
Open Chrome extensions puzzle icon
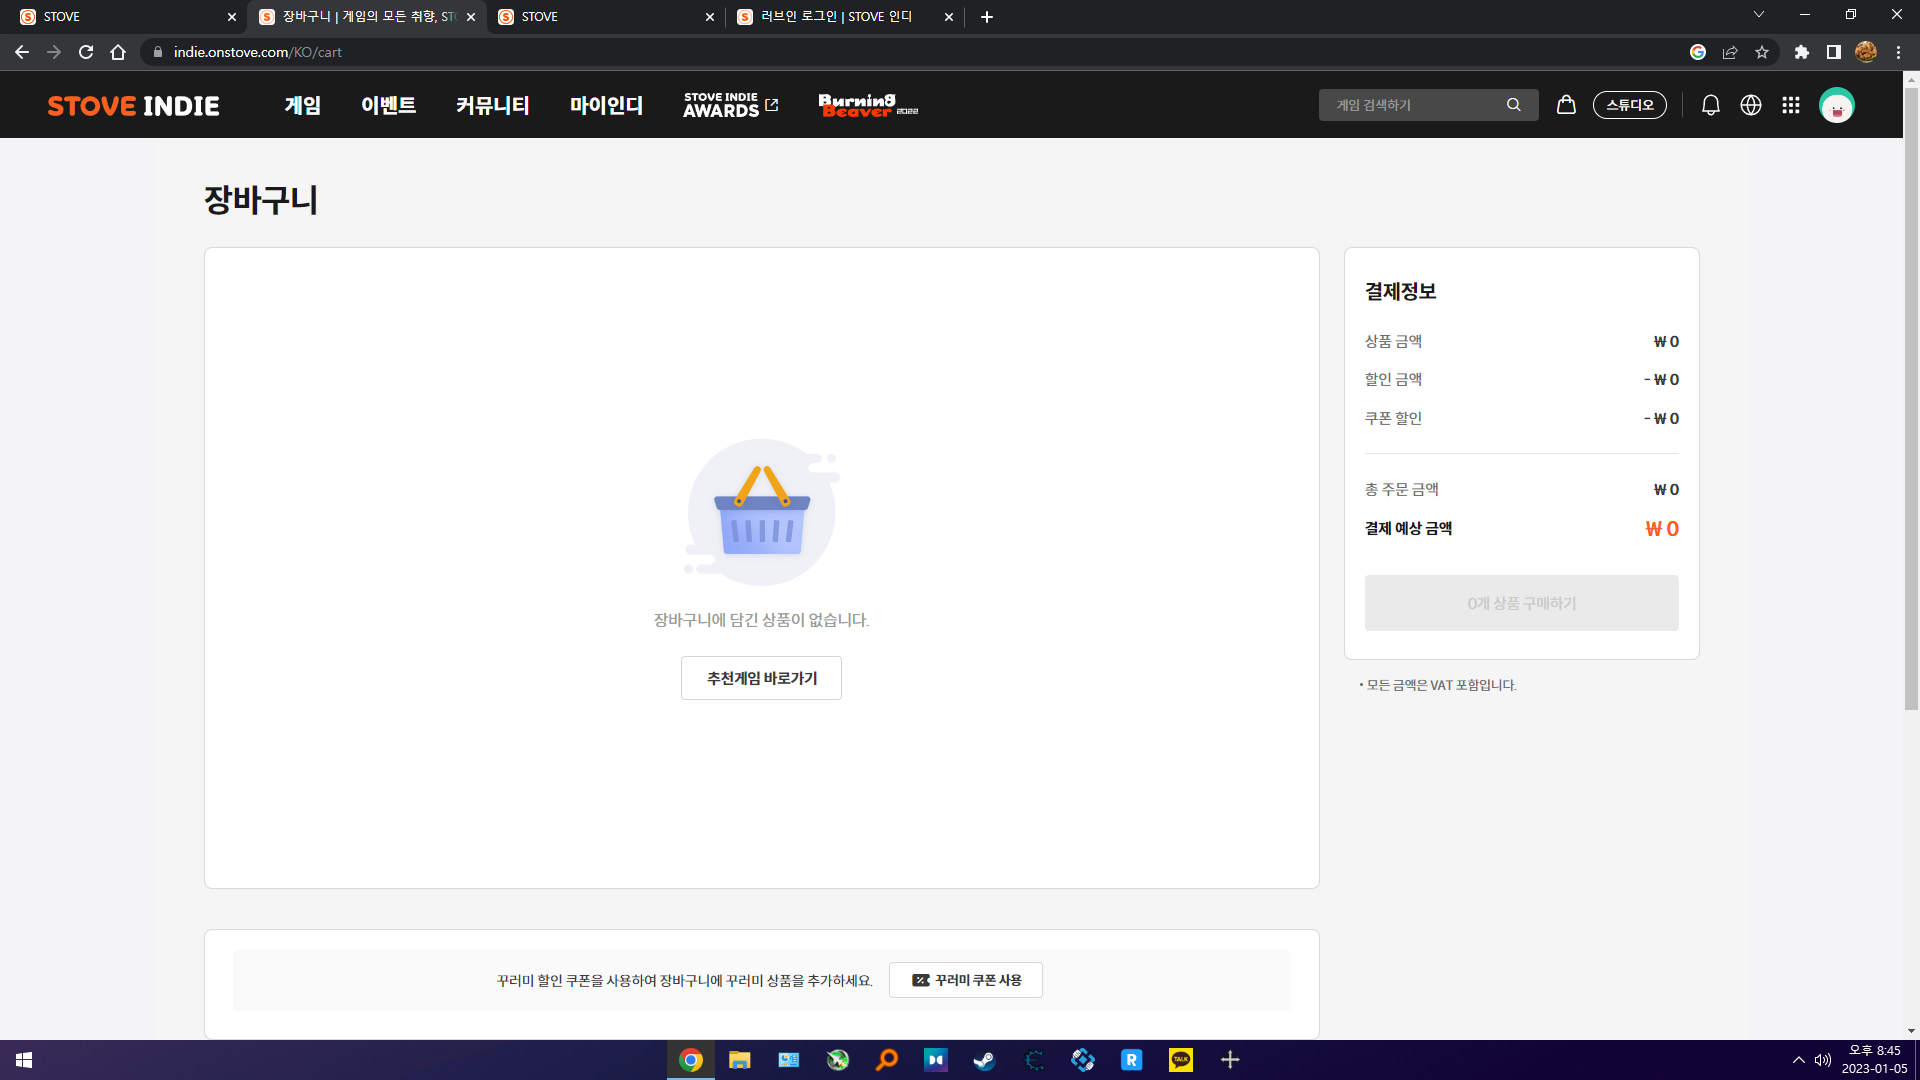coord(1801,52)
